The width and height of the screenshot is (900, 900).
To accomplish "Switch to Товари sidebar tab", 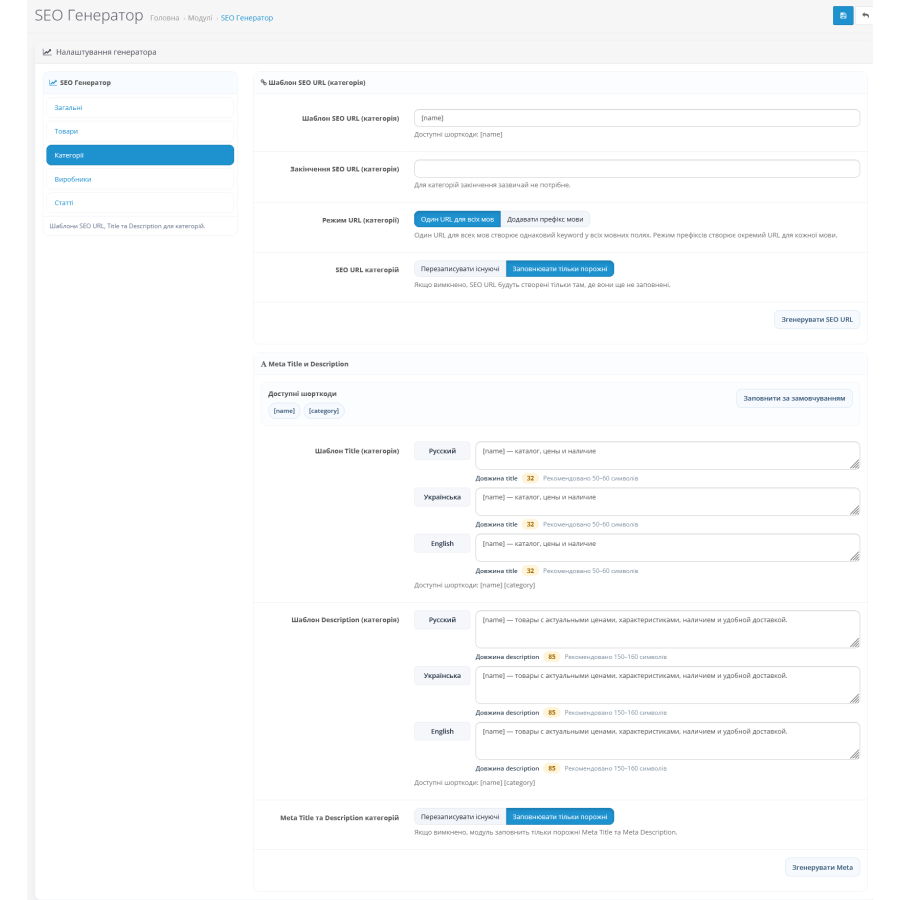I will (x=140, y=131).
